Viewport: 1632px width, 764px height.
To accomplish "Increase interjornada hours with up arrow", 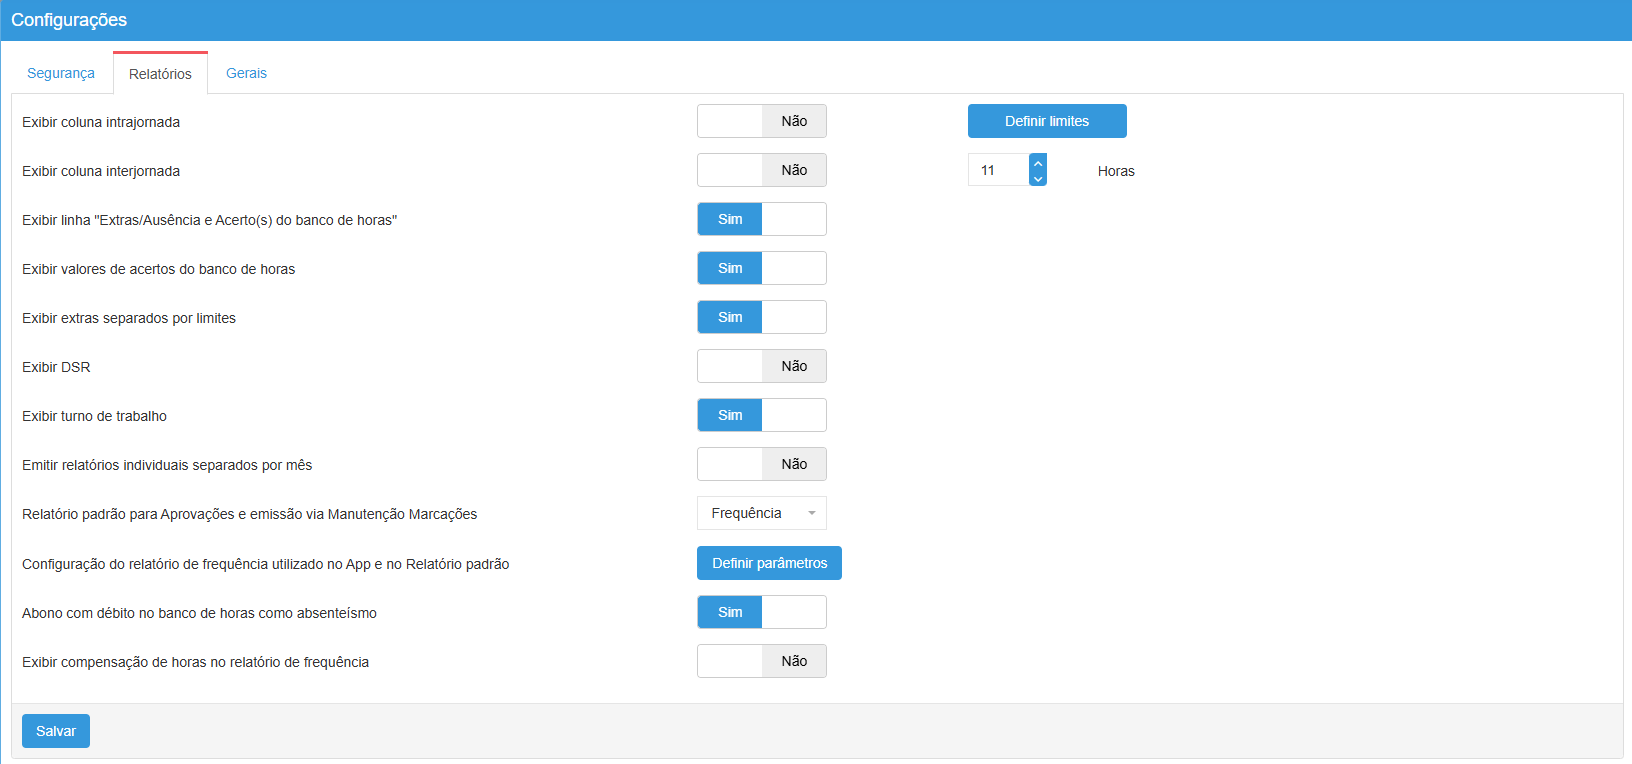I will pyautogui.click(x=1038, y=162).
